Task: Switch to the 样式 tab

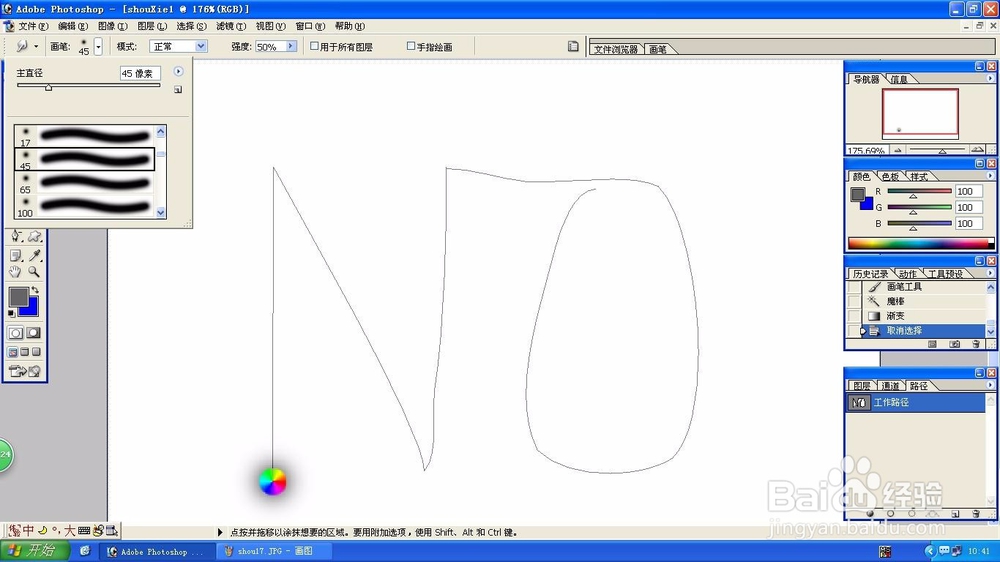Action: (x=919, y=177)
